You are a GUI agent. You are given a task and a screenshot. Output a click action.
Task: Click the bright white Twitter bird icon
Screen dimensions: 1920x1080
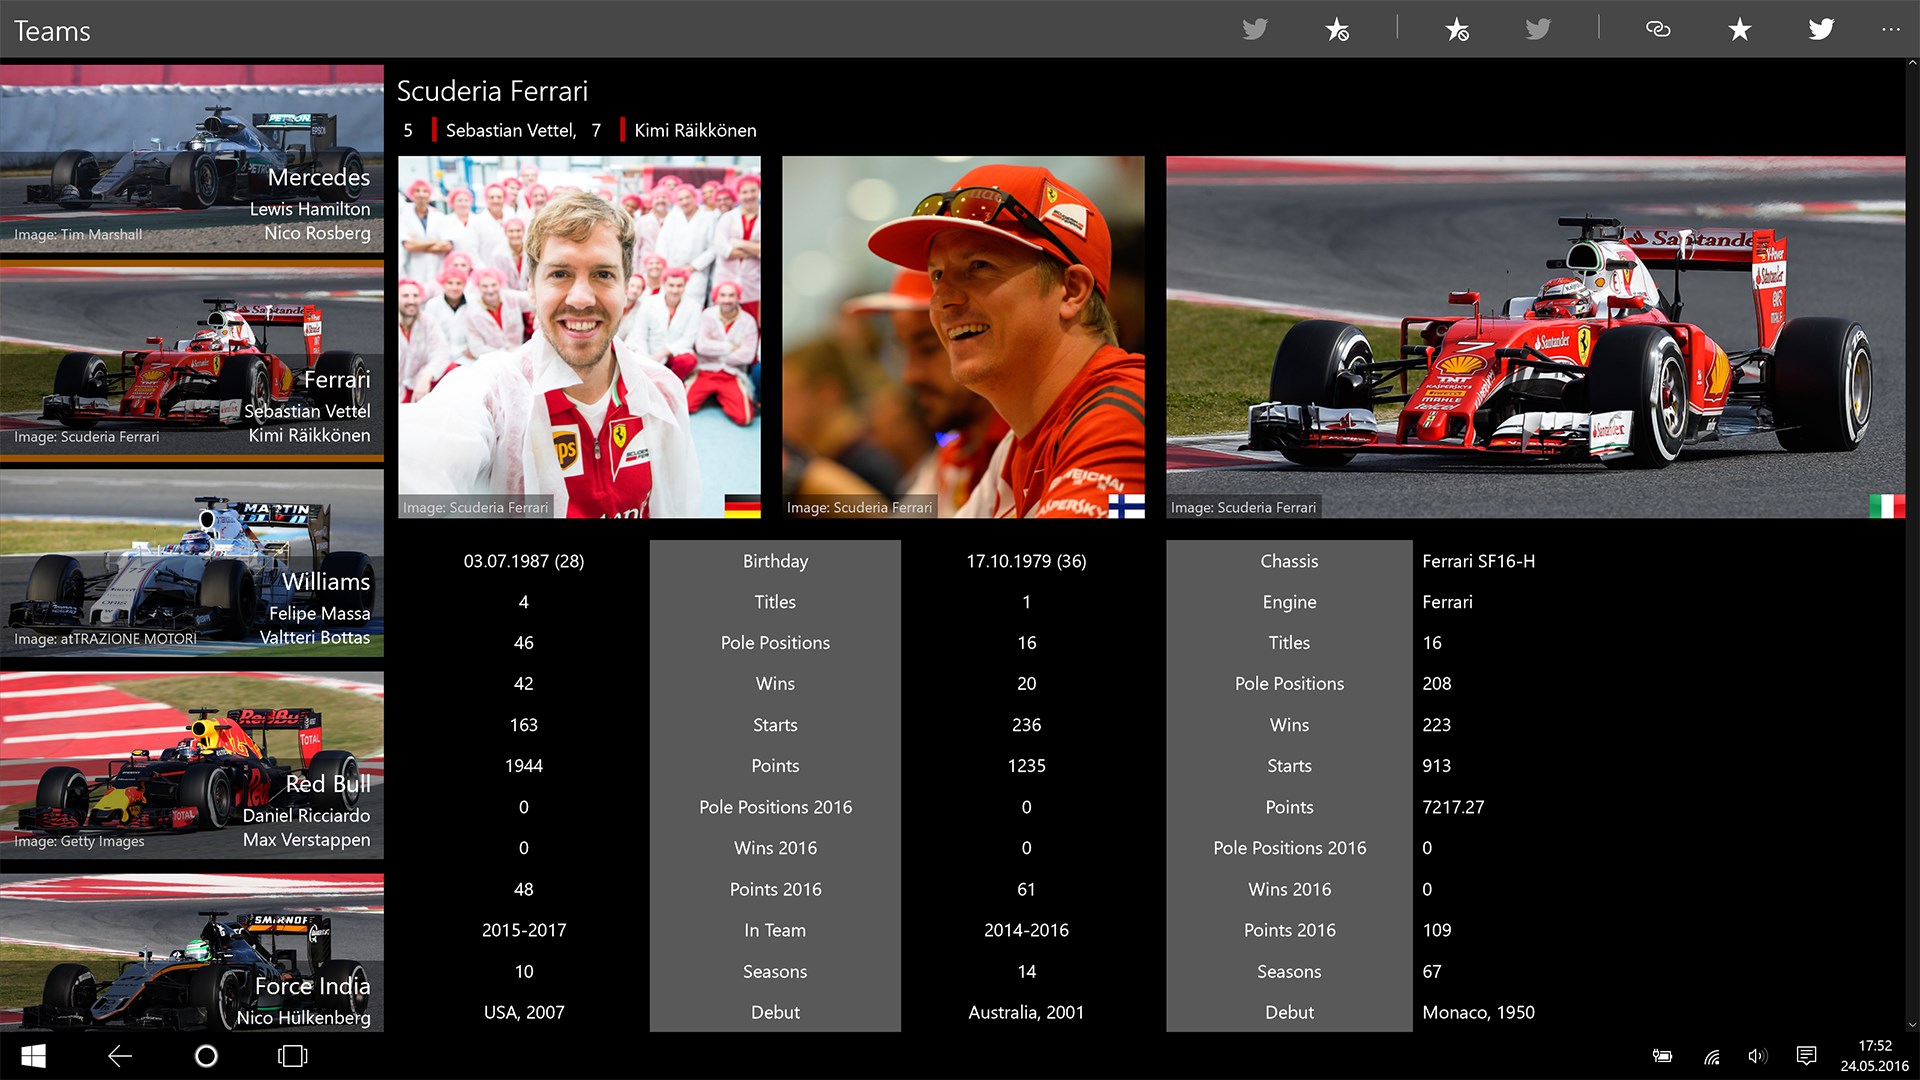(x=1821, y=29)
